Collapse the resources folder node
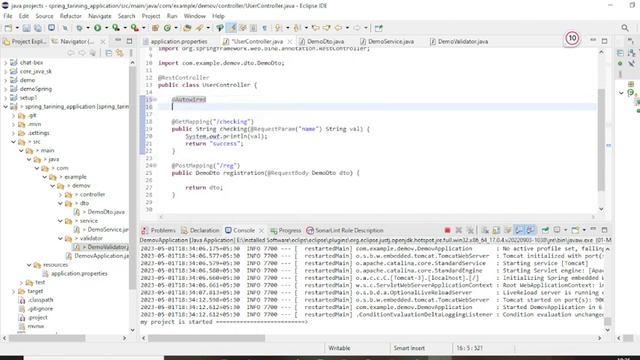Screen dimensions: 640x360 (29, 264)
